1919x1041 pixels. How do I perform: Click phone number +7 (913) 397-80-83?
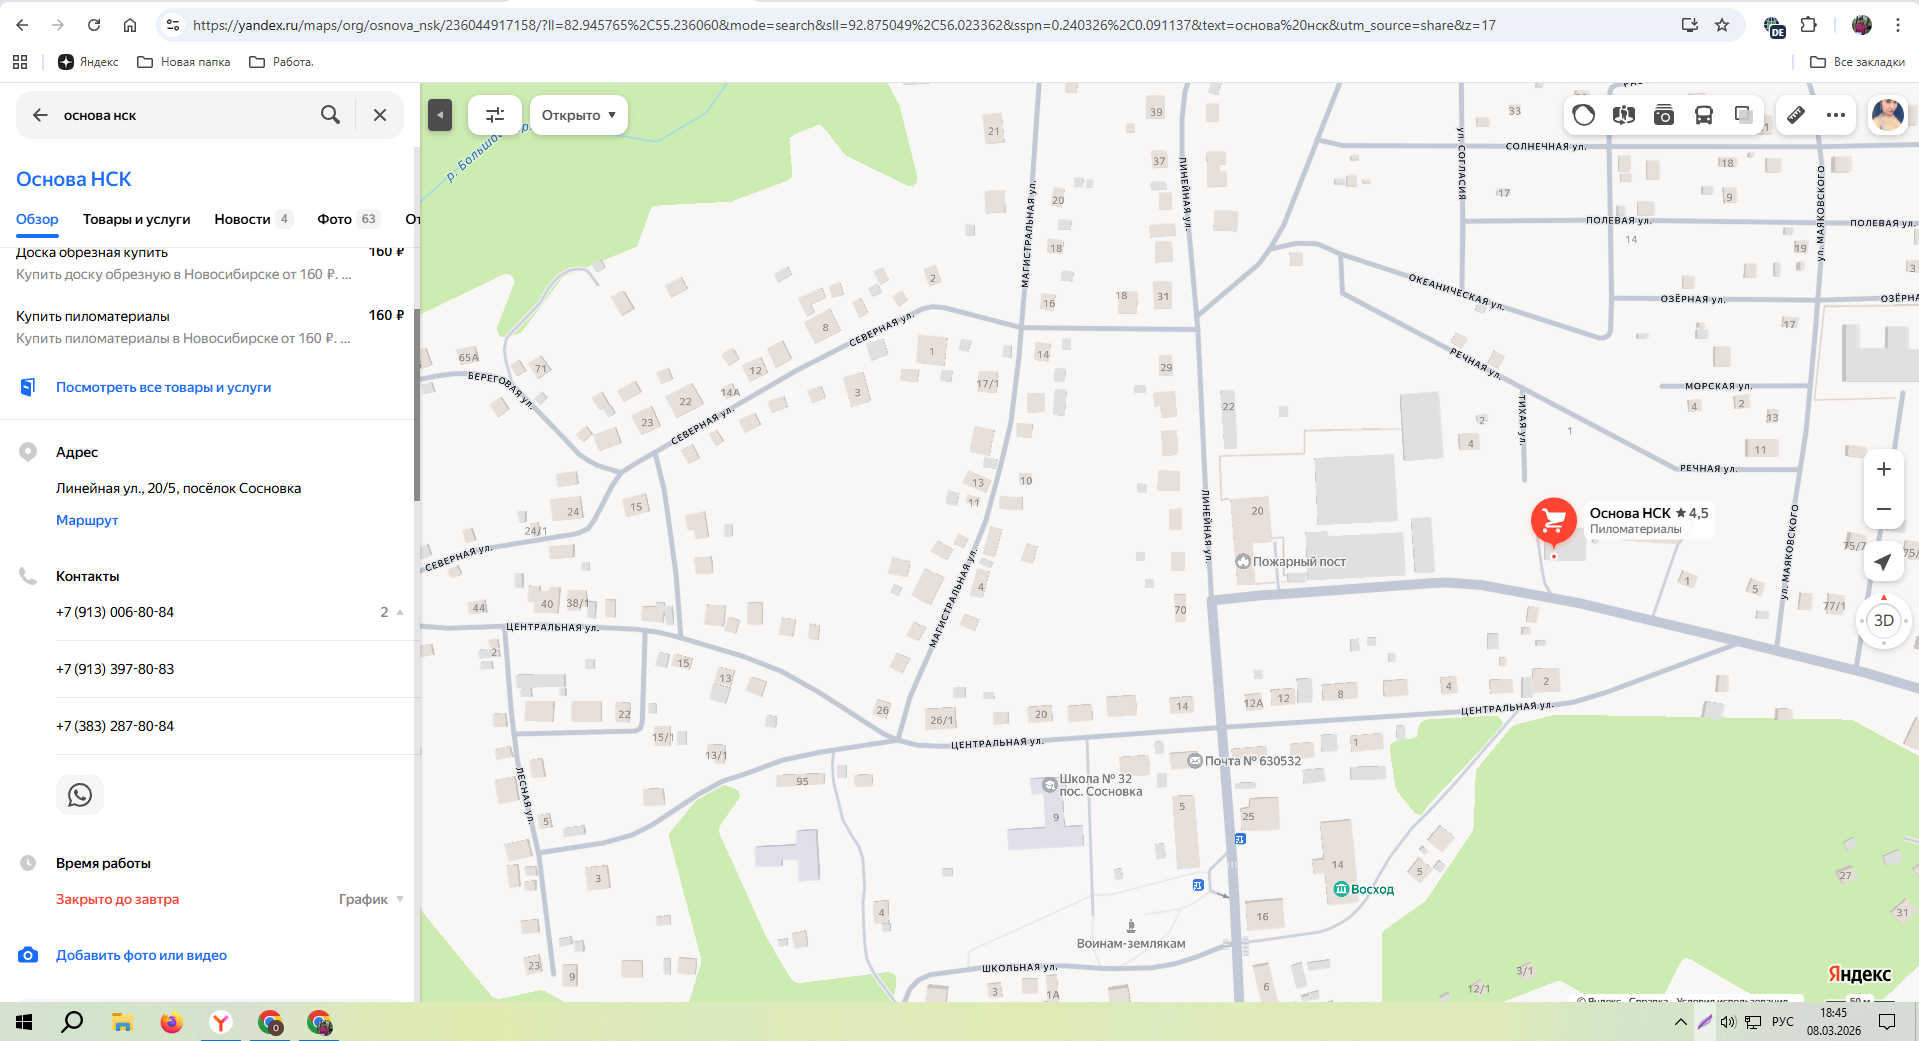[115, 669]
